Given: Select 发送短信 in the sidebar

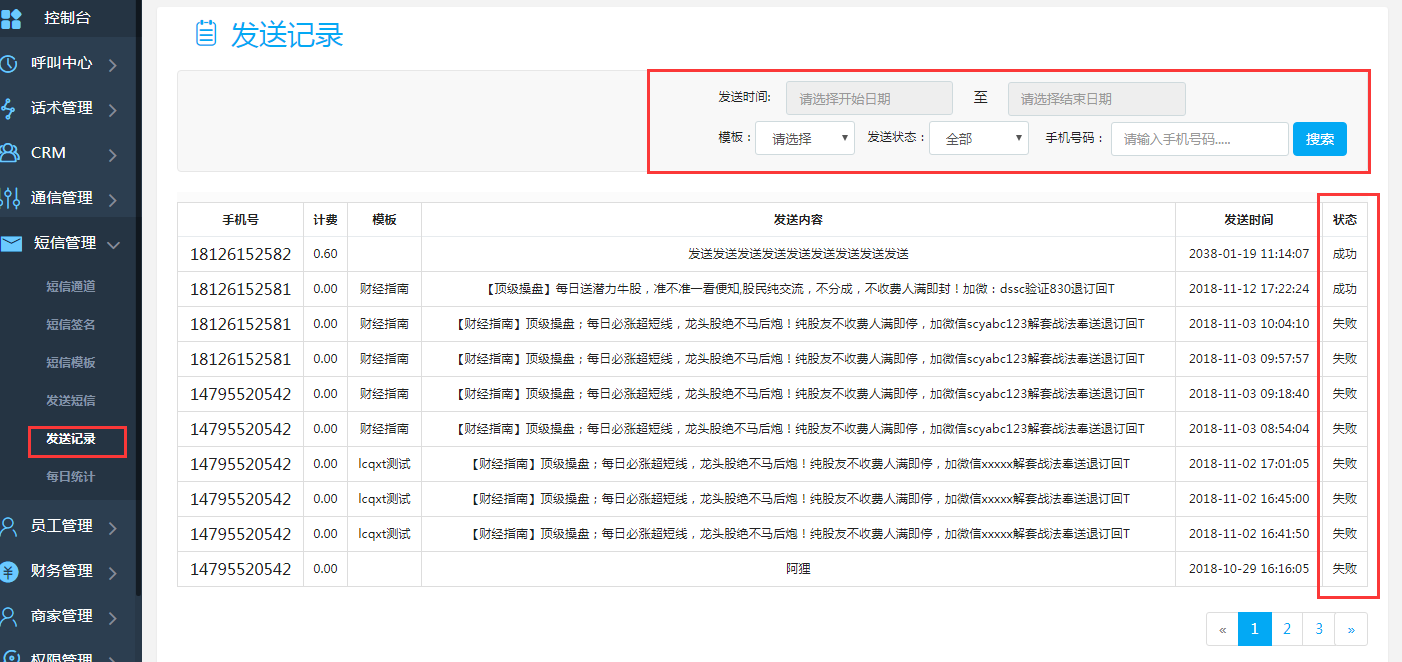Looking at the screenshot, I should click(70, 400).
